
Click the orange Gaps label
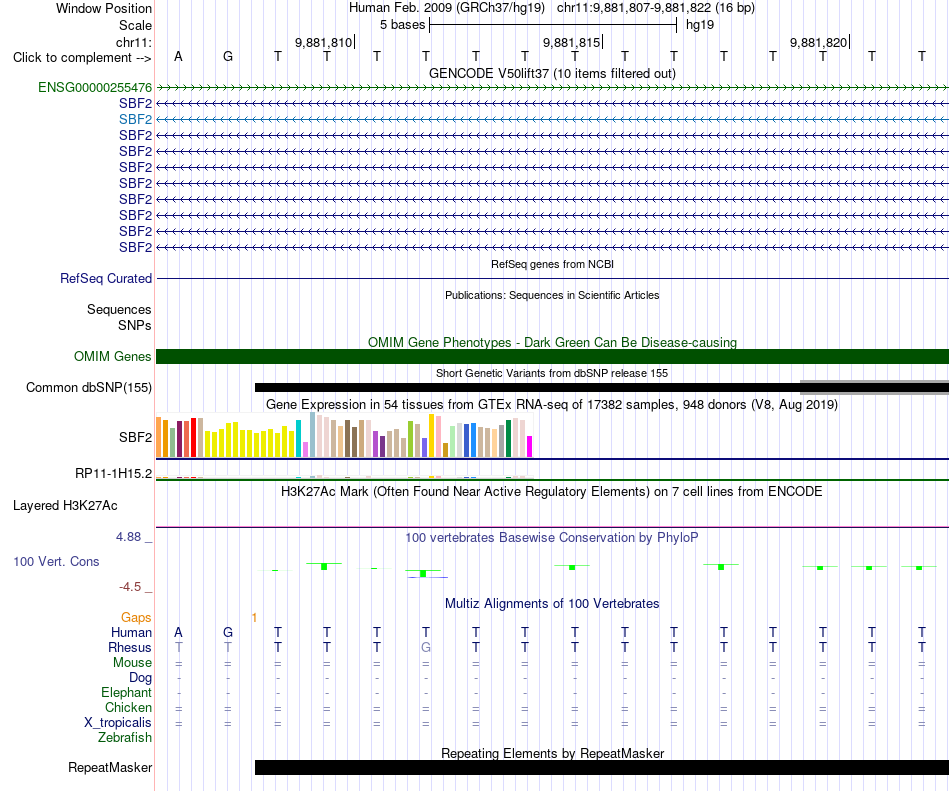pyautogui.click(x=136, y=617)
